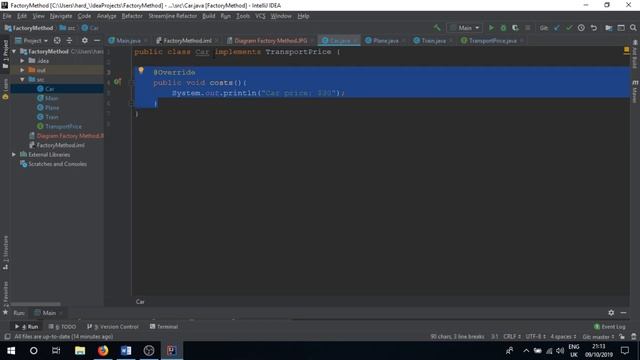The image size is (640, 360).
Task: Change line separator CRLF in status bar
Action: coord(512,337)
